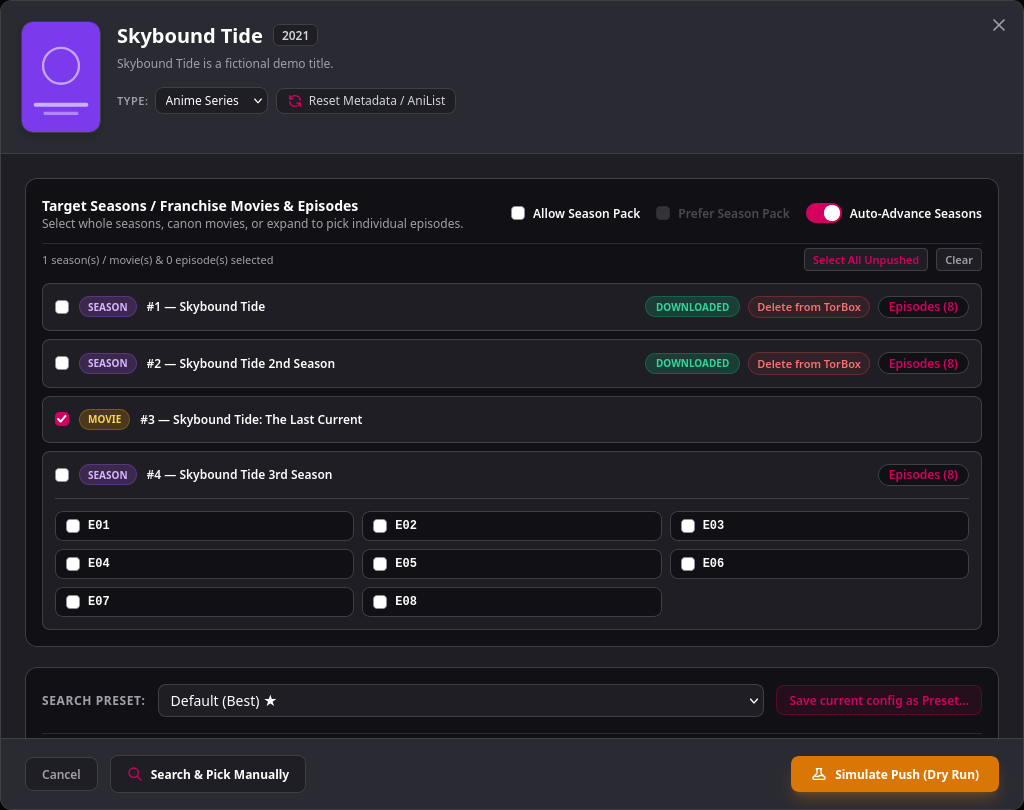
Task: Select episode E06 checkbox
Action: tap(688, 564)
